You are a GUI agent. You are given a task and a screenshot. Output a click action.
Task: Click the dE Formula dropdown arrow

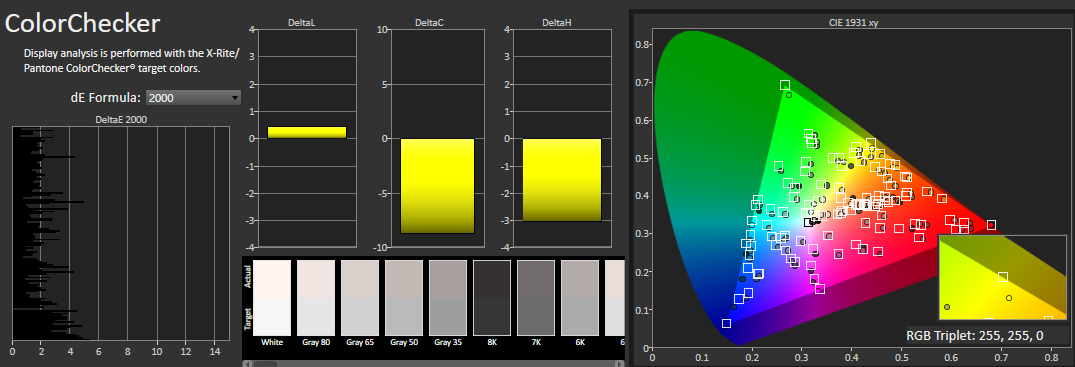[235, 97]
